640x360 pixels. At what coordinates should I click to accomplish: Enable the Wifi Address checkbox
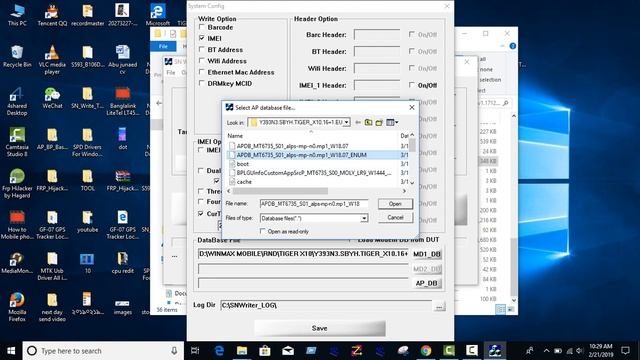point(202,61)
